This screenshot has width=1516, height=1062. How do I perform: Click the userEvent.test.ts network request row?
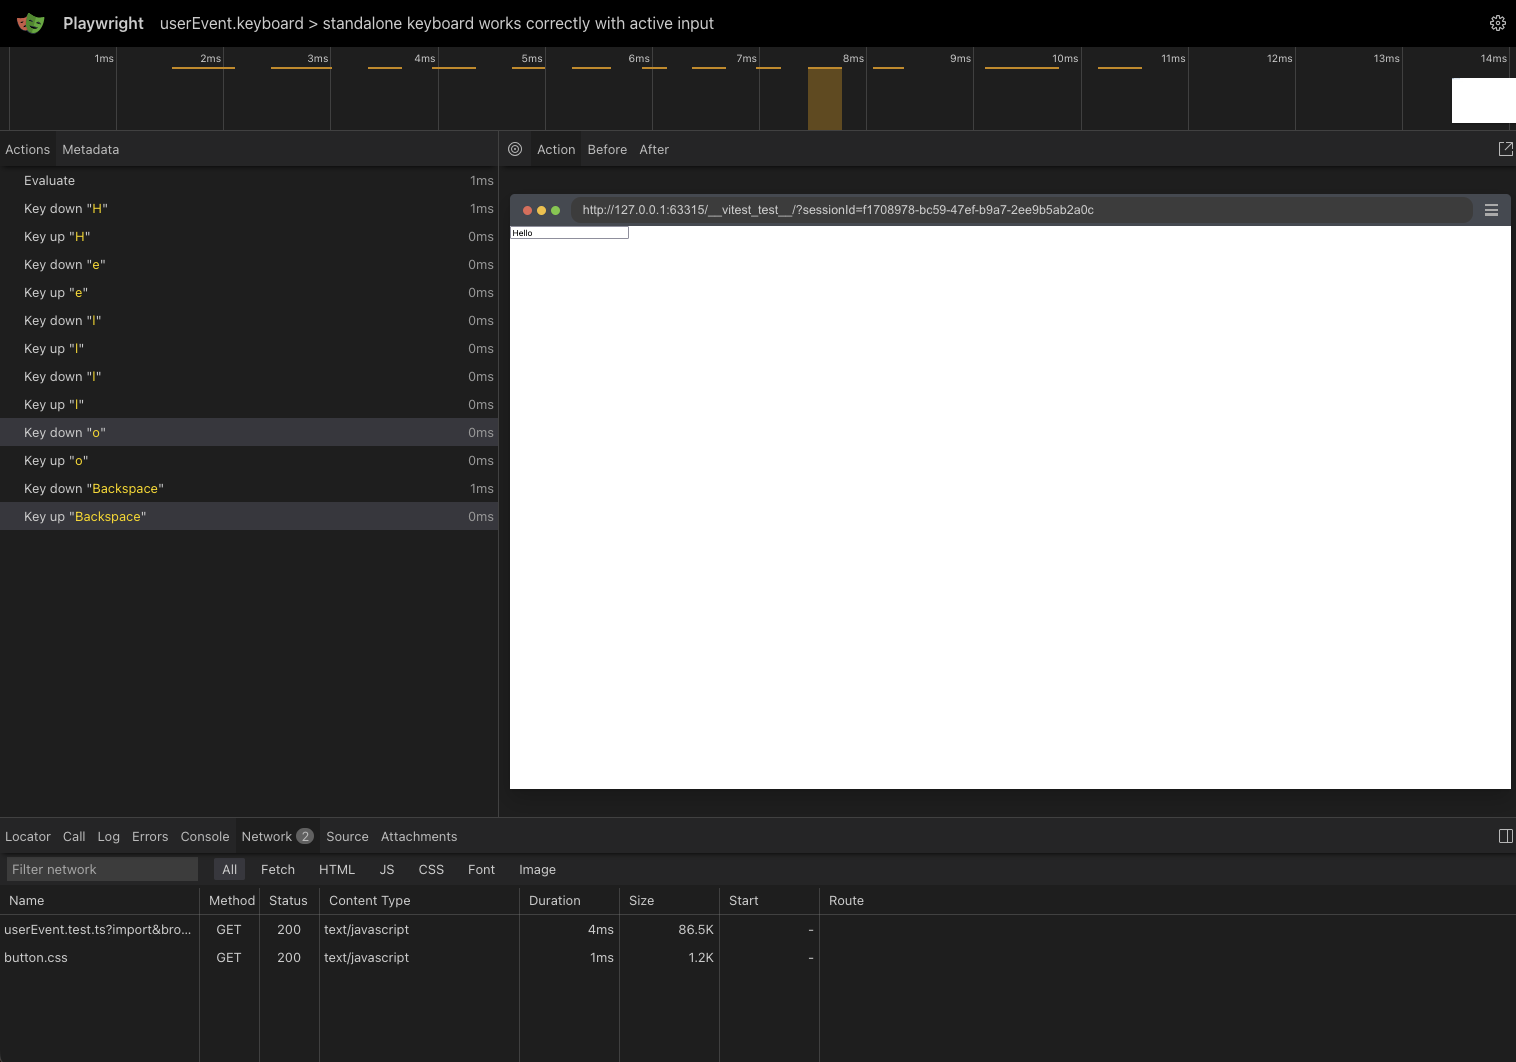point(100,929)
